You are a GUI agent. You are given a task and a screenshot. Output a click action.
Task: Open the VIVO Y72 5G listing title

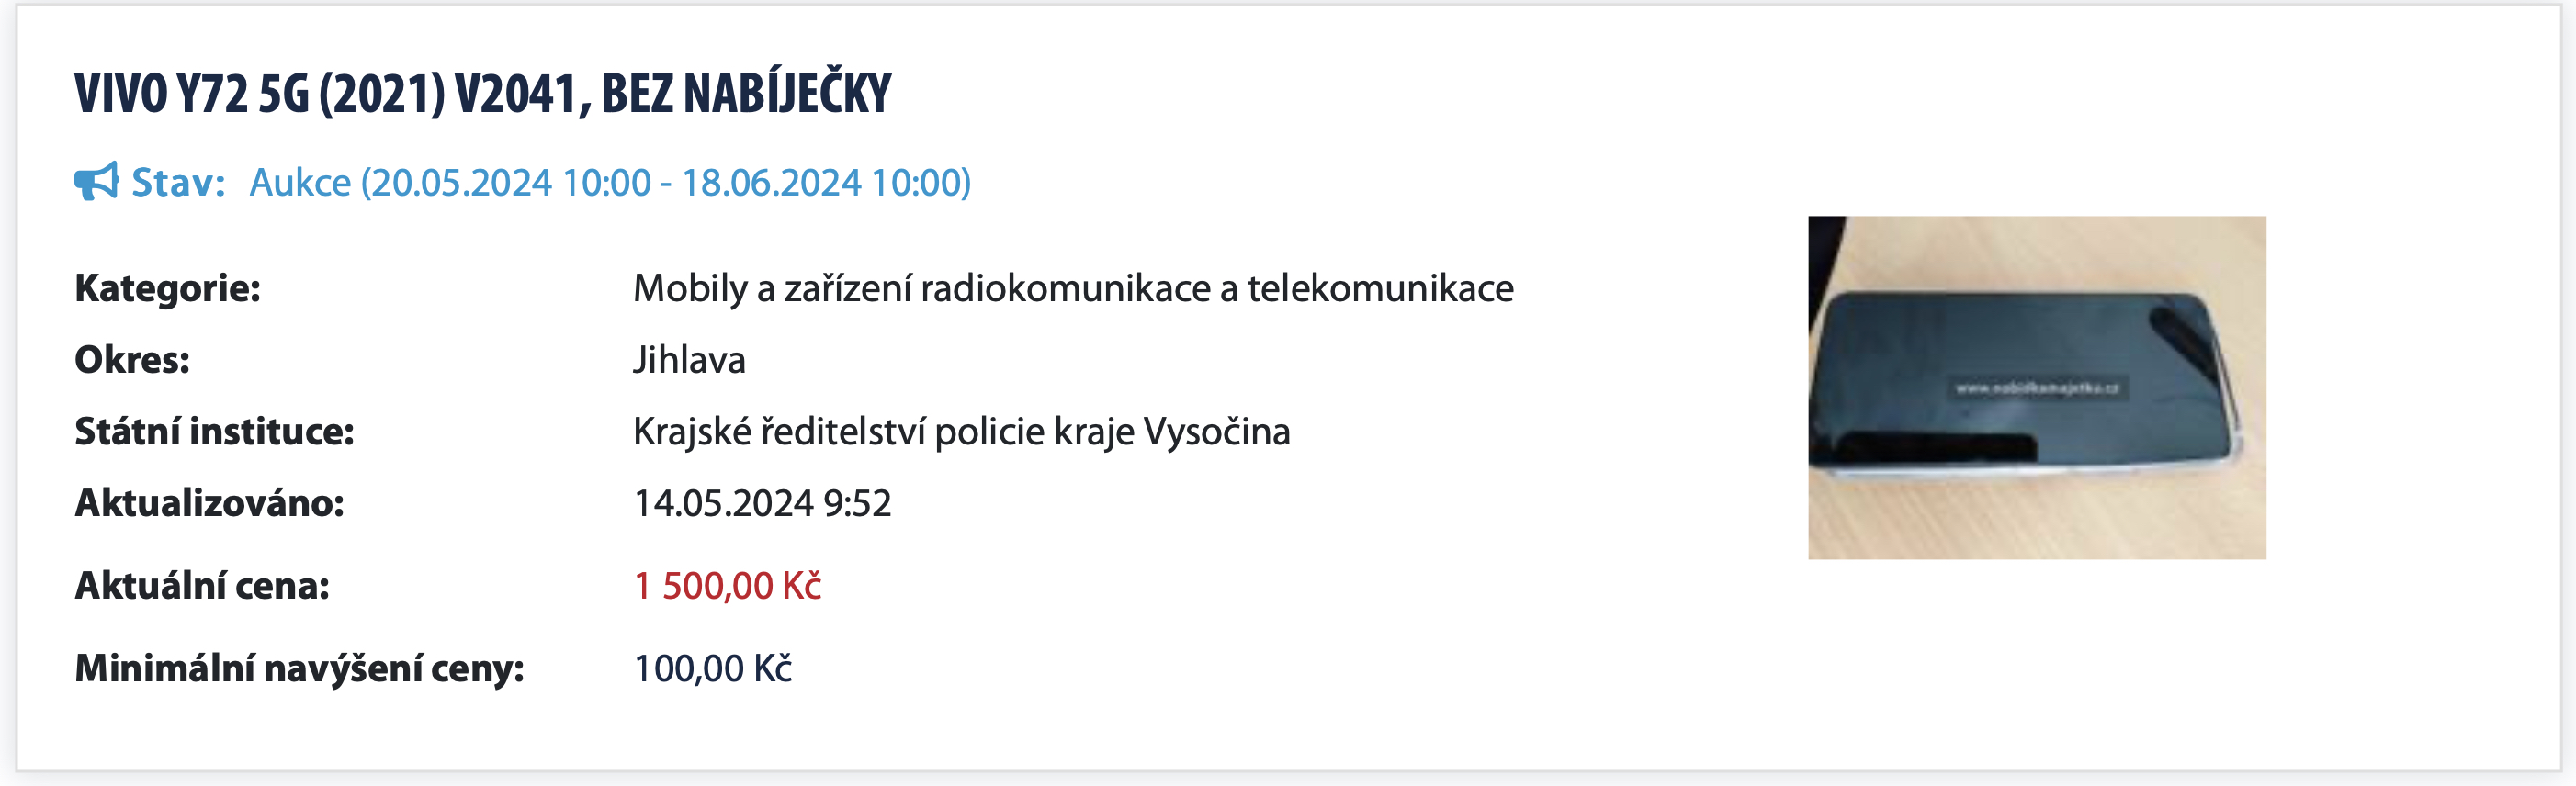point(482,94)
